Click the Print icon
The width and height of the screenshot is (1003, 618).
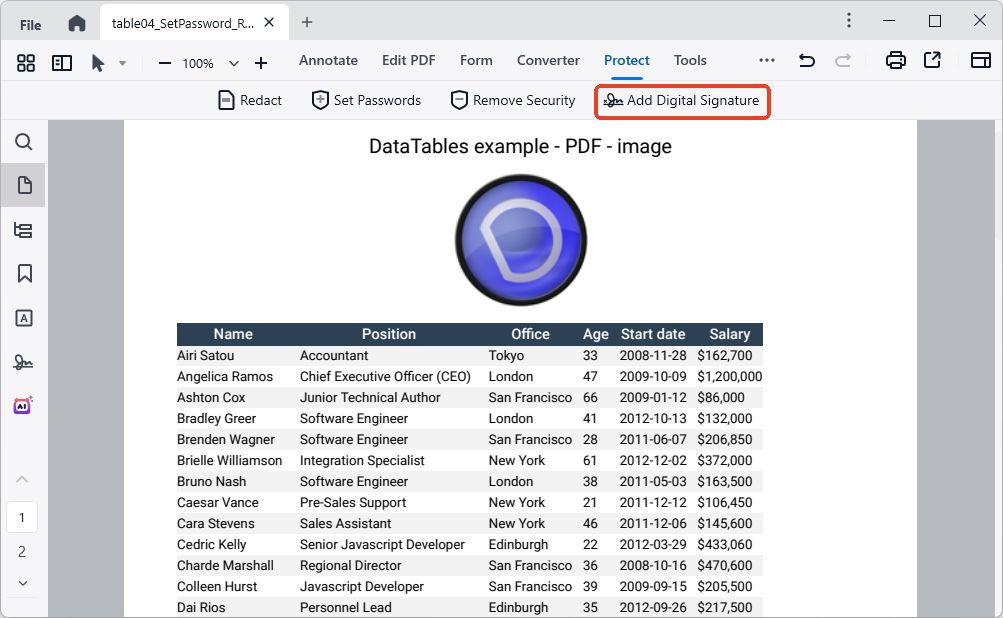(894, 60)
